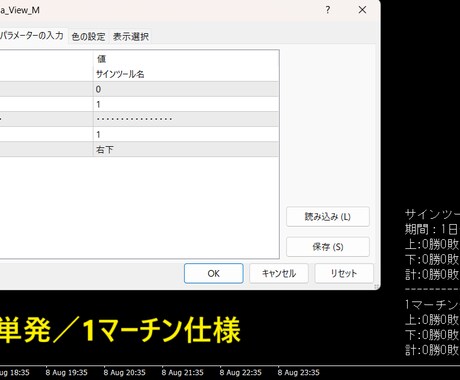Select the サインツール名 value cell

(186, 74)
